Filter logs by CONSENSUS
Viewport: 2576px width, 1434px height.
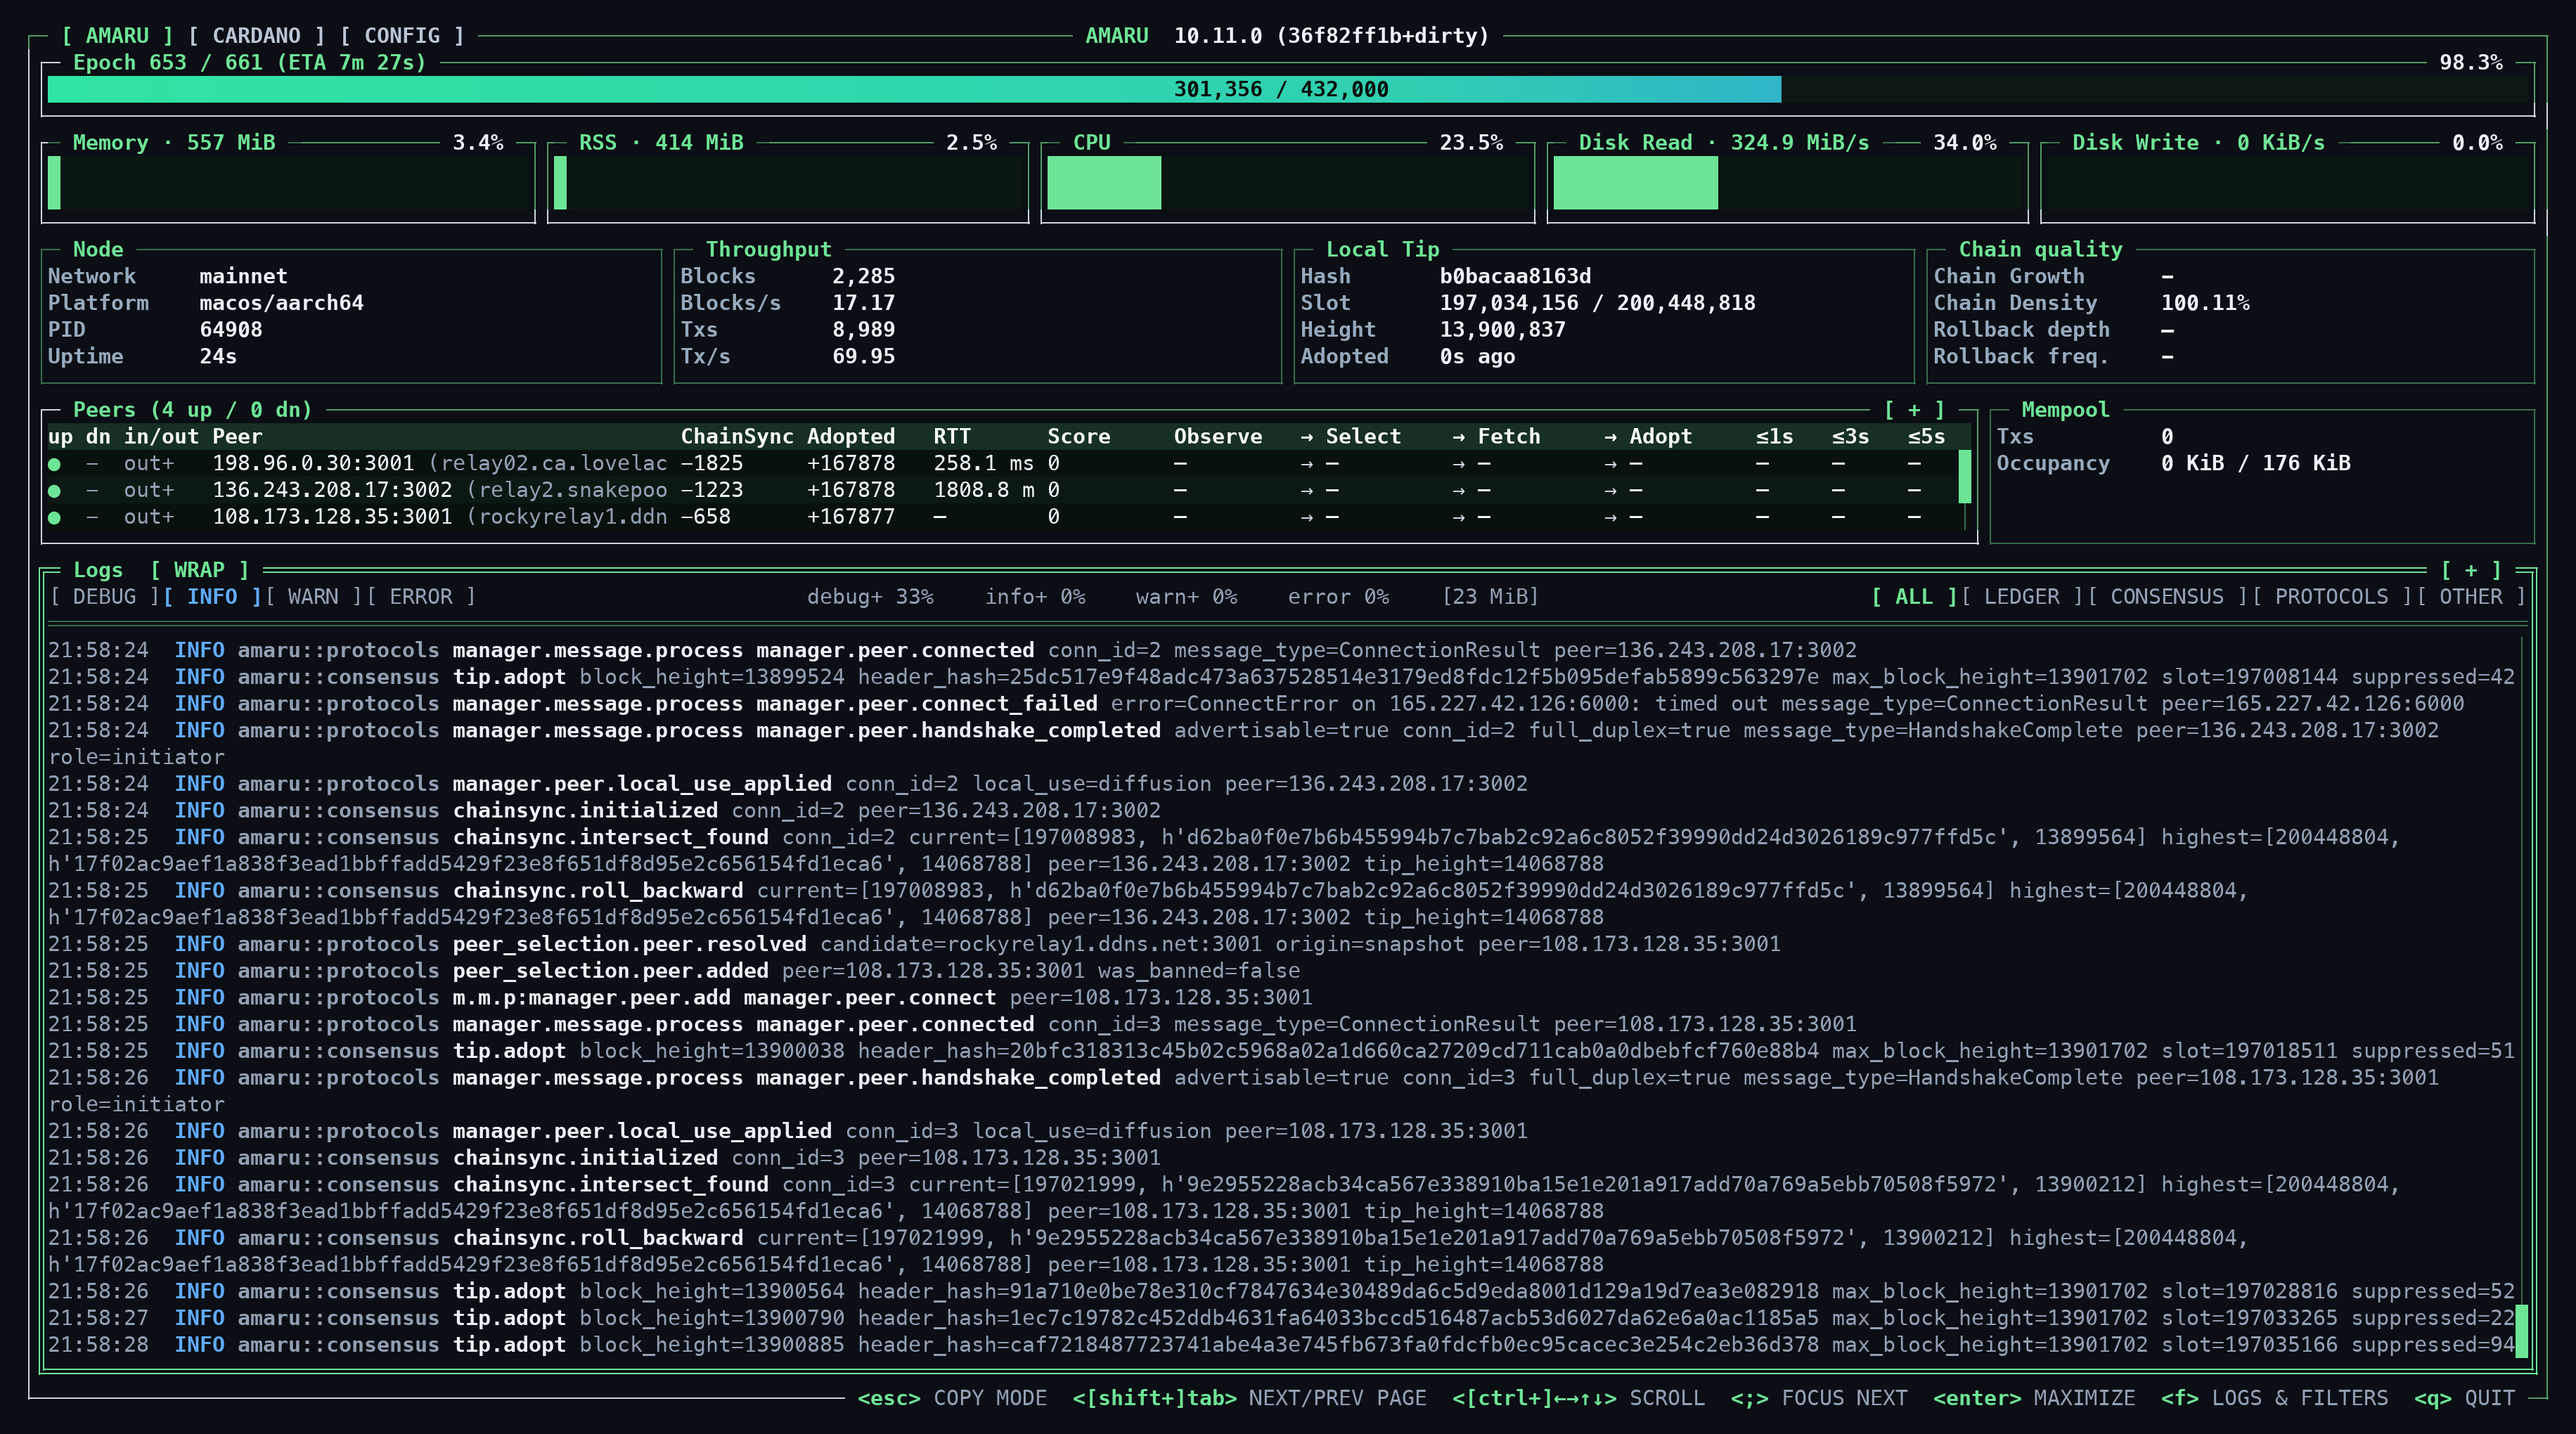point(2167,597)
